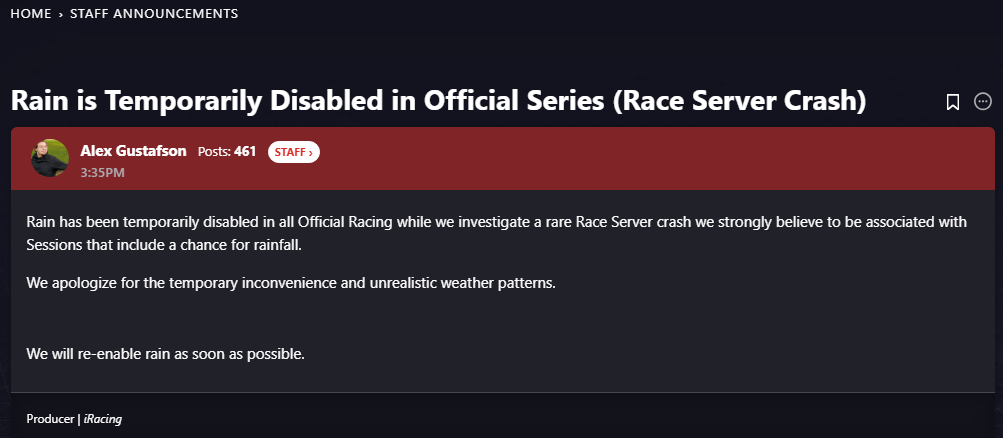This screenshot has height=438, width=1003.
Task: Click the italic iRacing signature text
Action: point(103,418)
